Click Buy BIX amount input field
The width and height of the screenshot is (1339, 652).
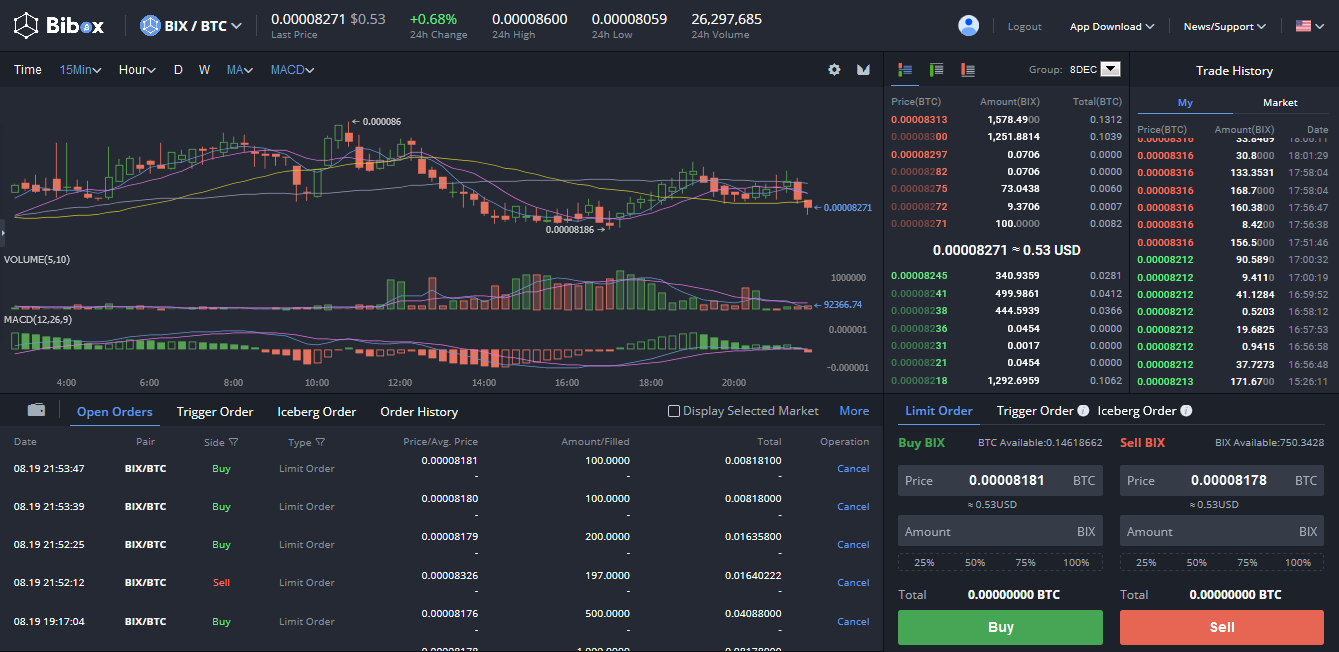click(x=1000, y=531)
